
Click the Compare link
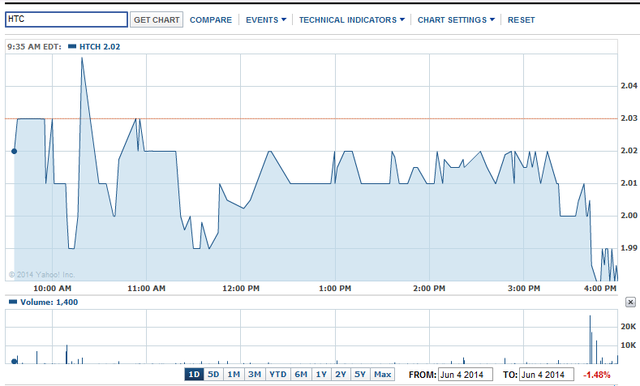[x=211, y=20]
